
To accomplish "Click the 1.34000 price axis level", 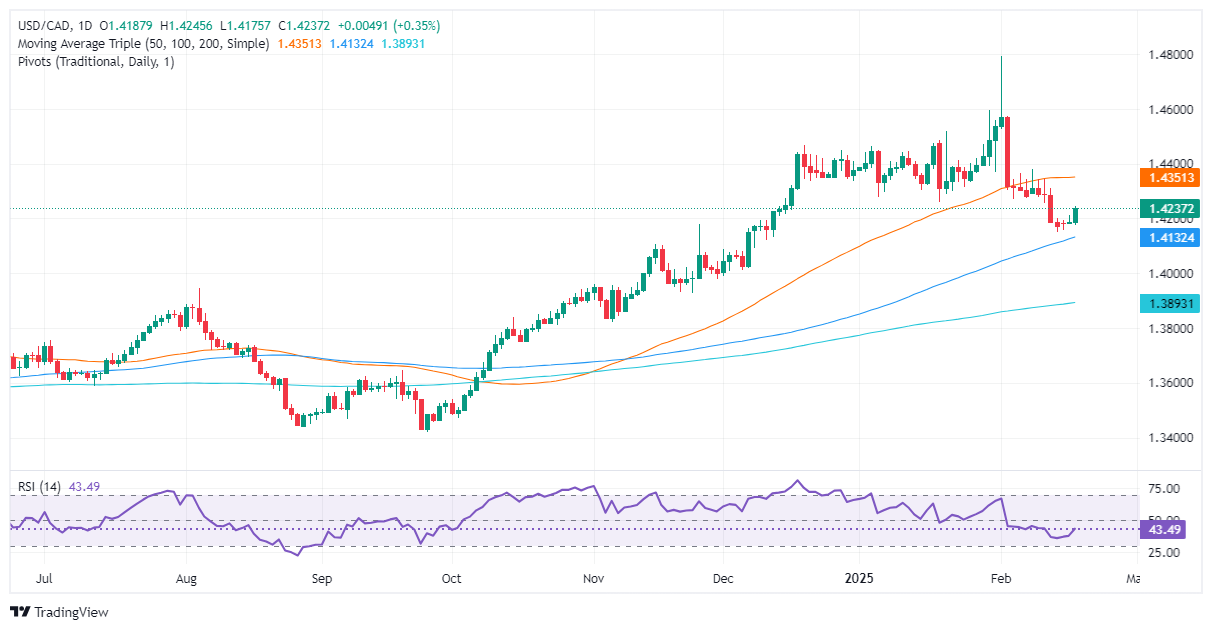I will point(1168,438).
